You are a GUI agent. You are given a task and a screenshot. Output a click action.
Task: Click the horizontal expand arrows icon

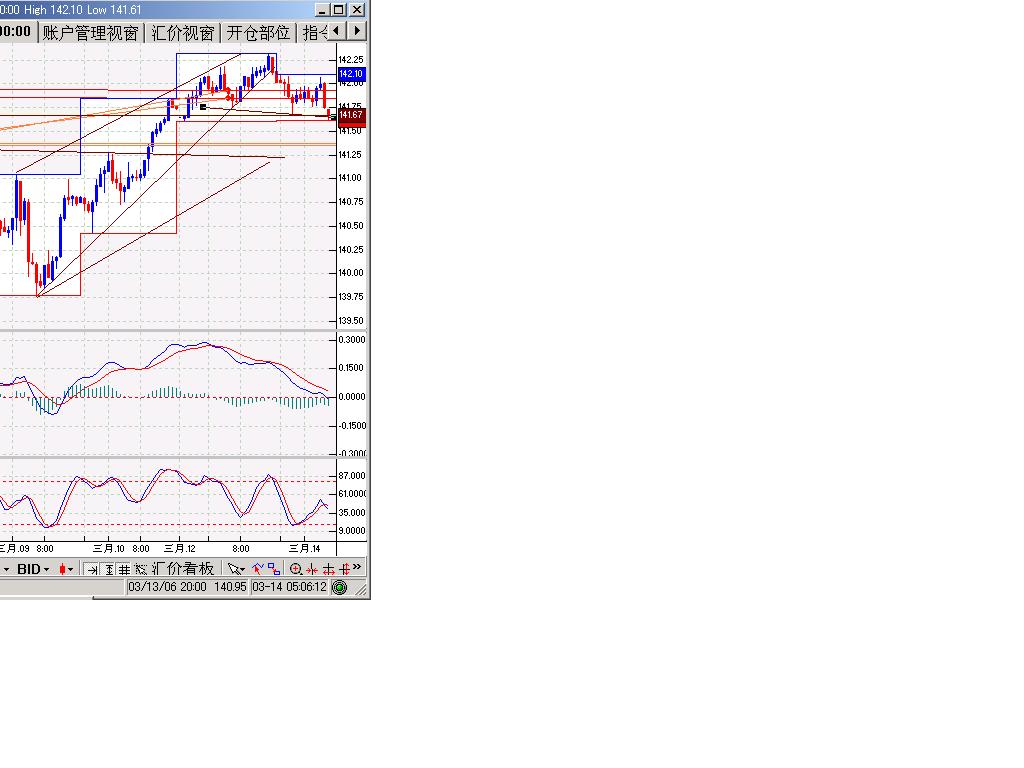point(328,569)
